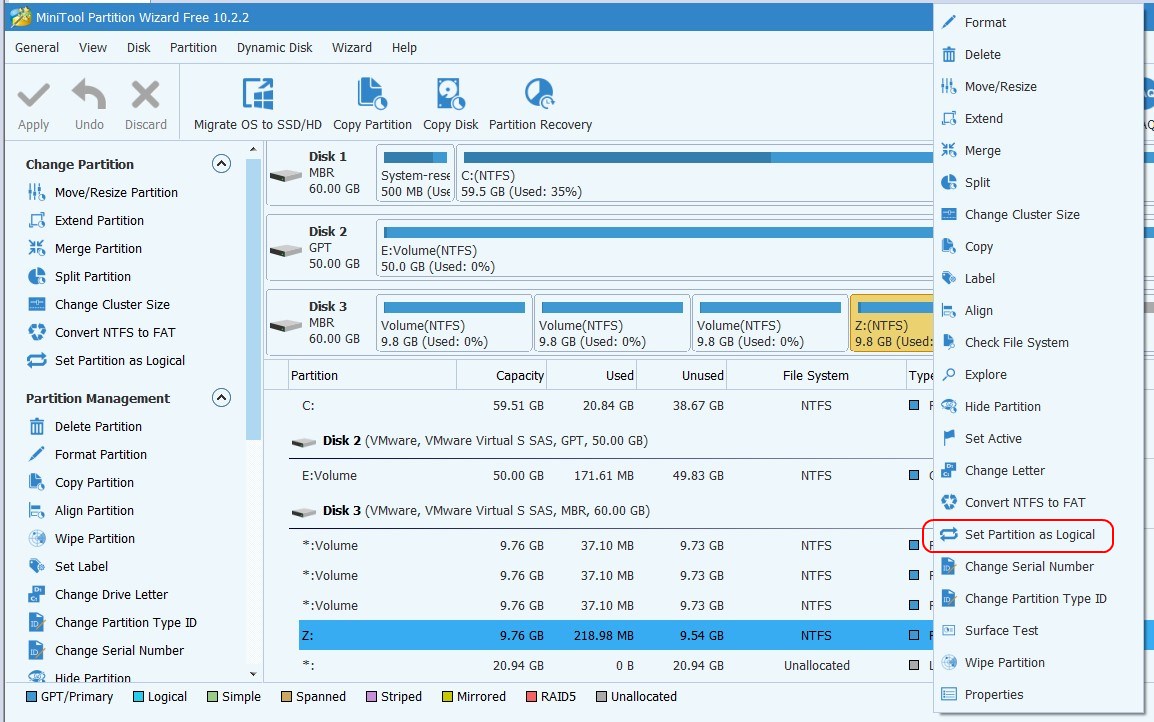Viewport: 1154px width, 722px height.
Task: Click Disk 3 header row in list
Action: 611,511
